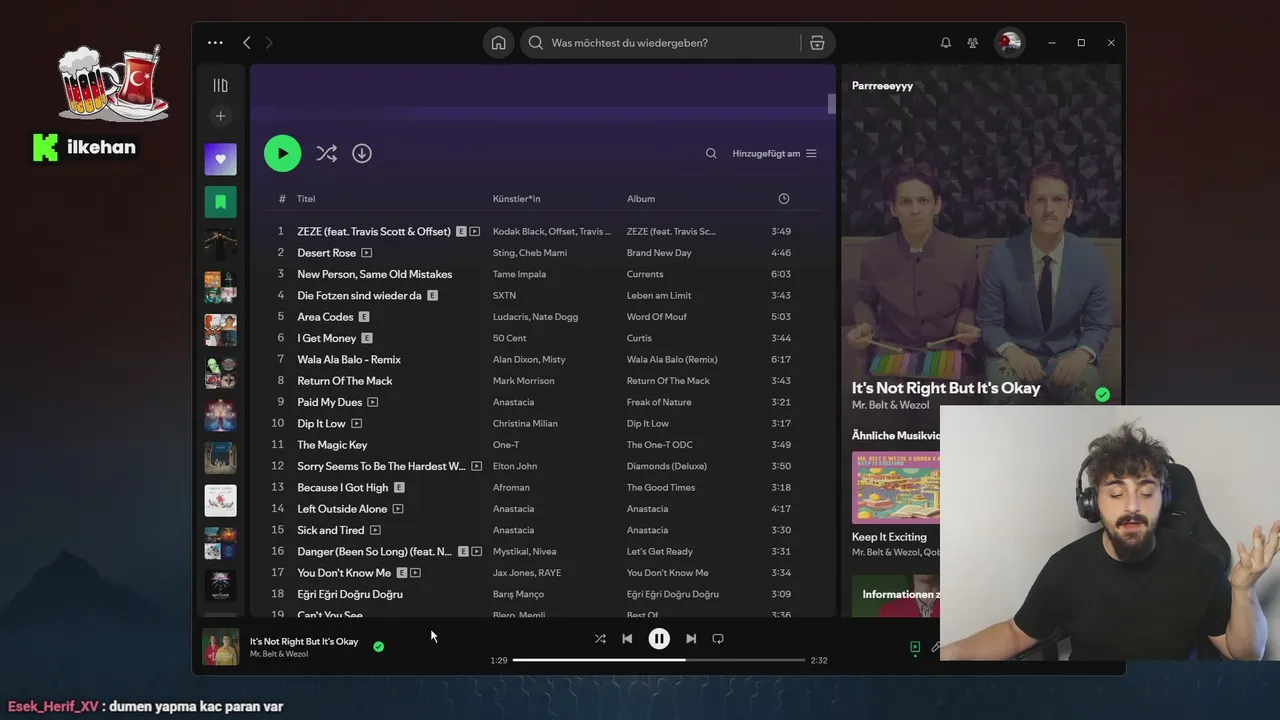Expand Your Library sidebar icon
Screen dimensions: 1280x720
(x=221, y=86)
